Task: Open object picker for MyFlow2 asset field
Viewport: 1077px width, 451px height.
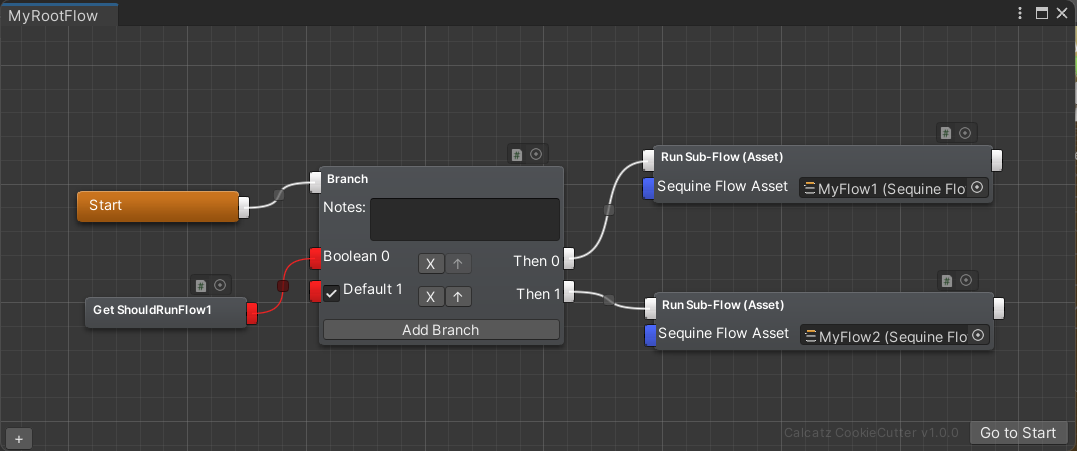Action: tap(979, 335)
